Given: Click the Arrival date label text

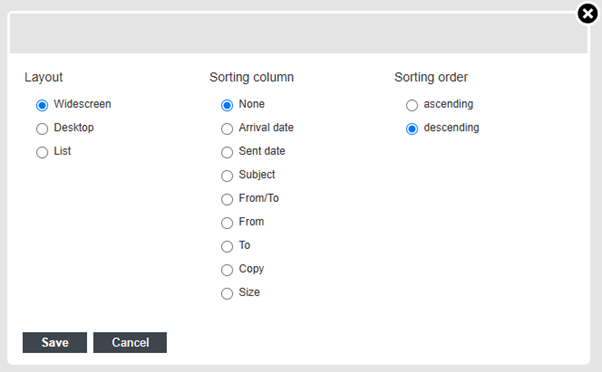Looking at the screenshot, I should point(266,127).
